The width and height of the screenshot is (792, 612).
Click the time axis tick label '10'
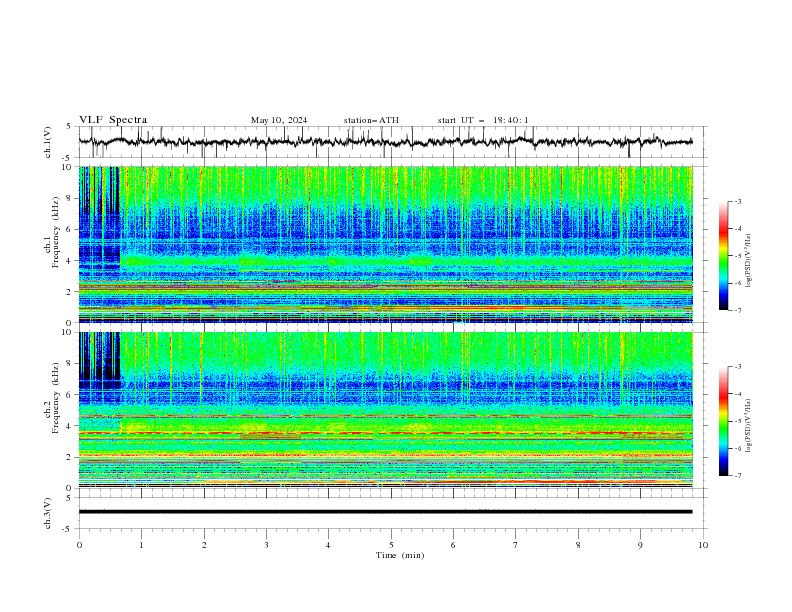[703, 545]
